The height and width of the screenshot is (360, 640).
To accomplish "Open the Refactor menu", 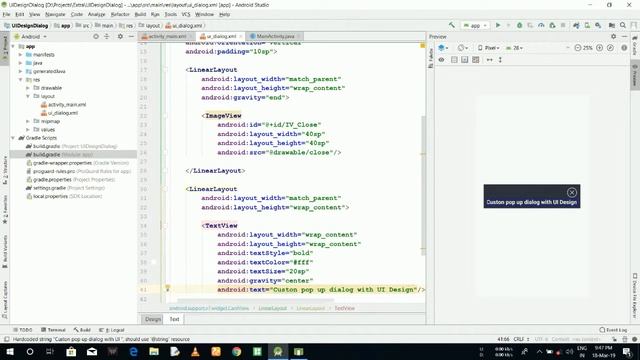I will coord(120,14).
